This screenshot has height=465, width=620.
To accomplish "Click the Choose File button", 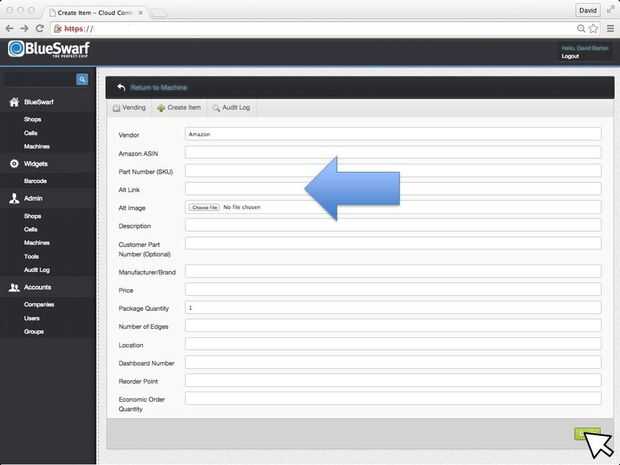I will 204,207.
